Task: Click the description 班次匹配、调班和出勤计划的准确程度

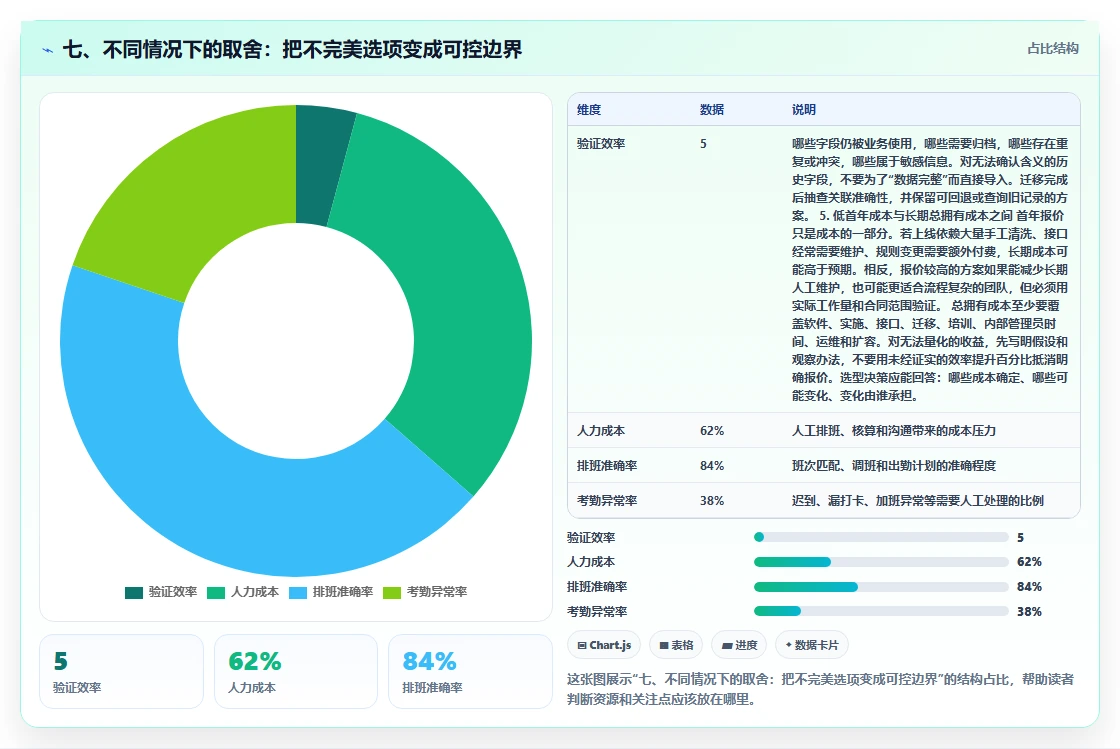Action: 894,466
